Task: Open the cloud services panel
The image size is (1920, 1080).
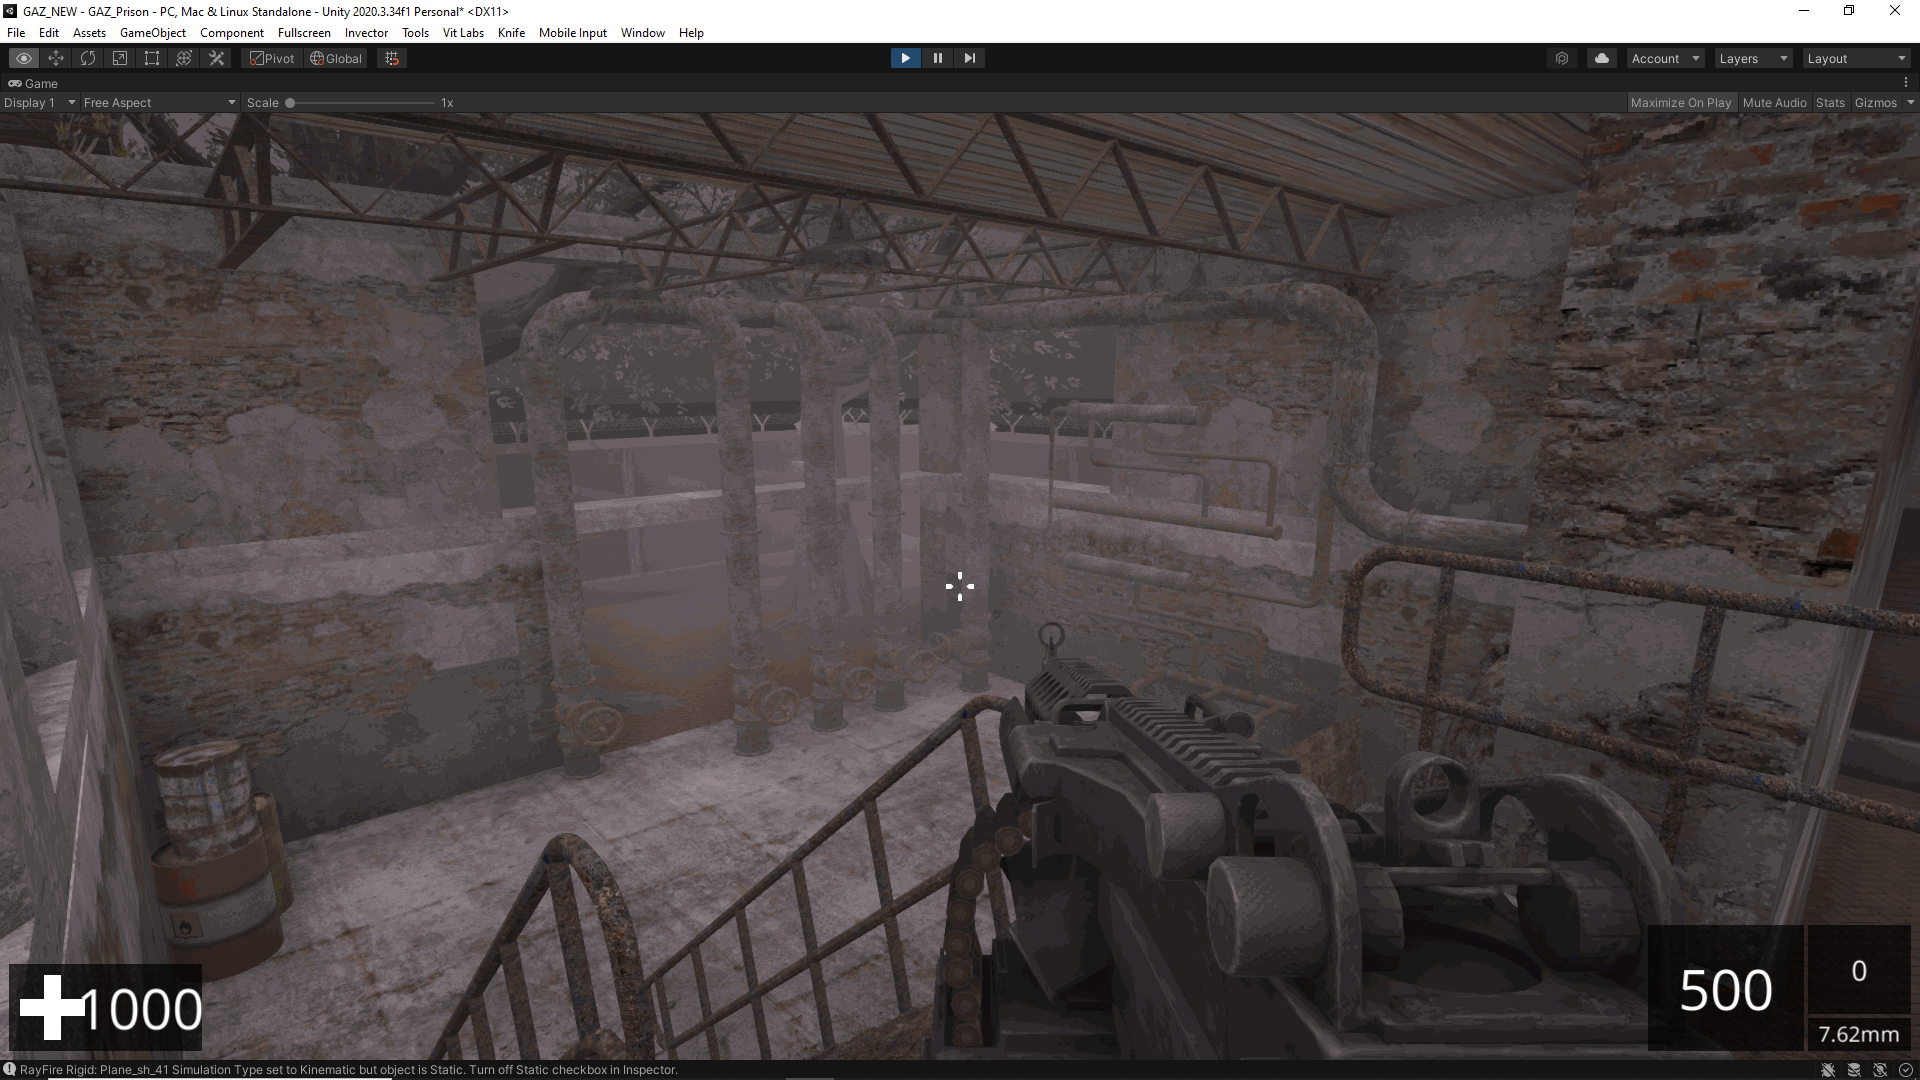Action: click(x=1602, y=58)
